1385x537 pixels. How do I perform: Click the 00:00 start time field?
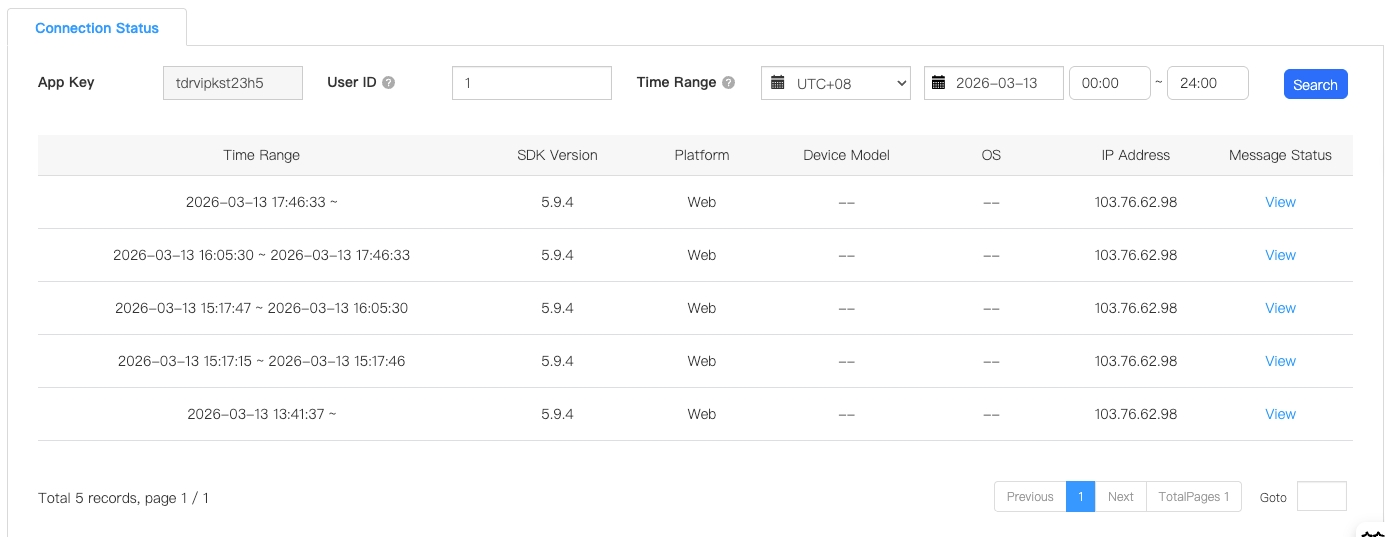(1109, 83)
